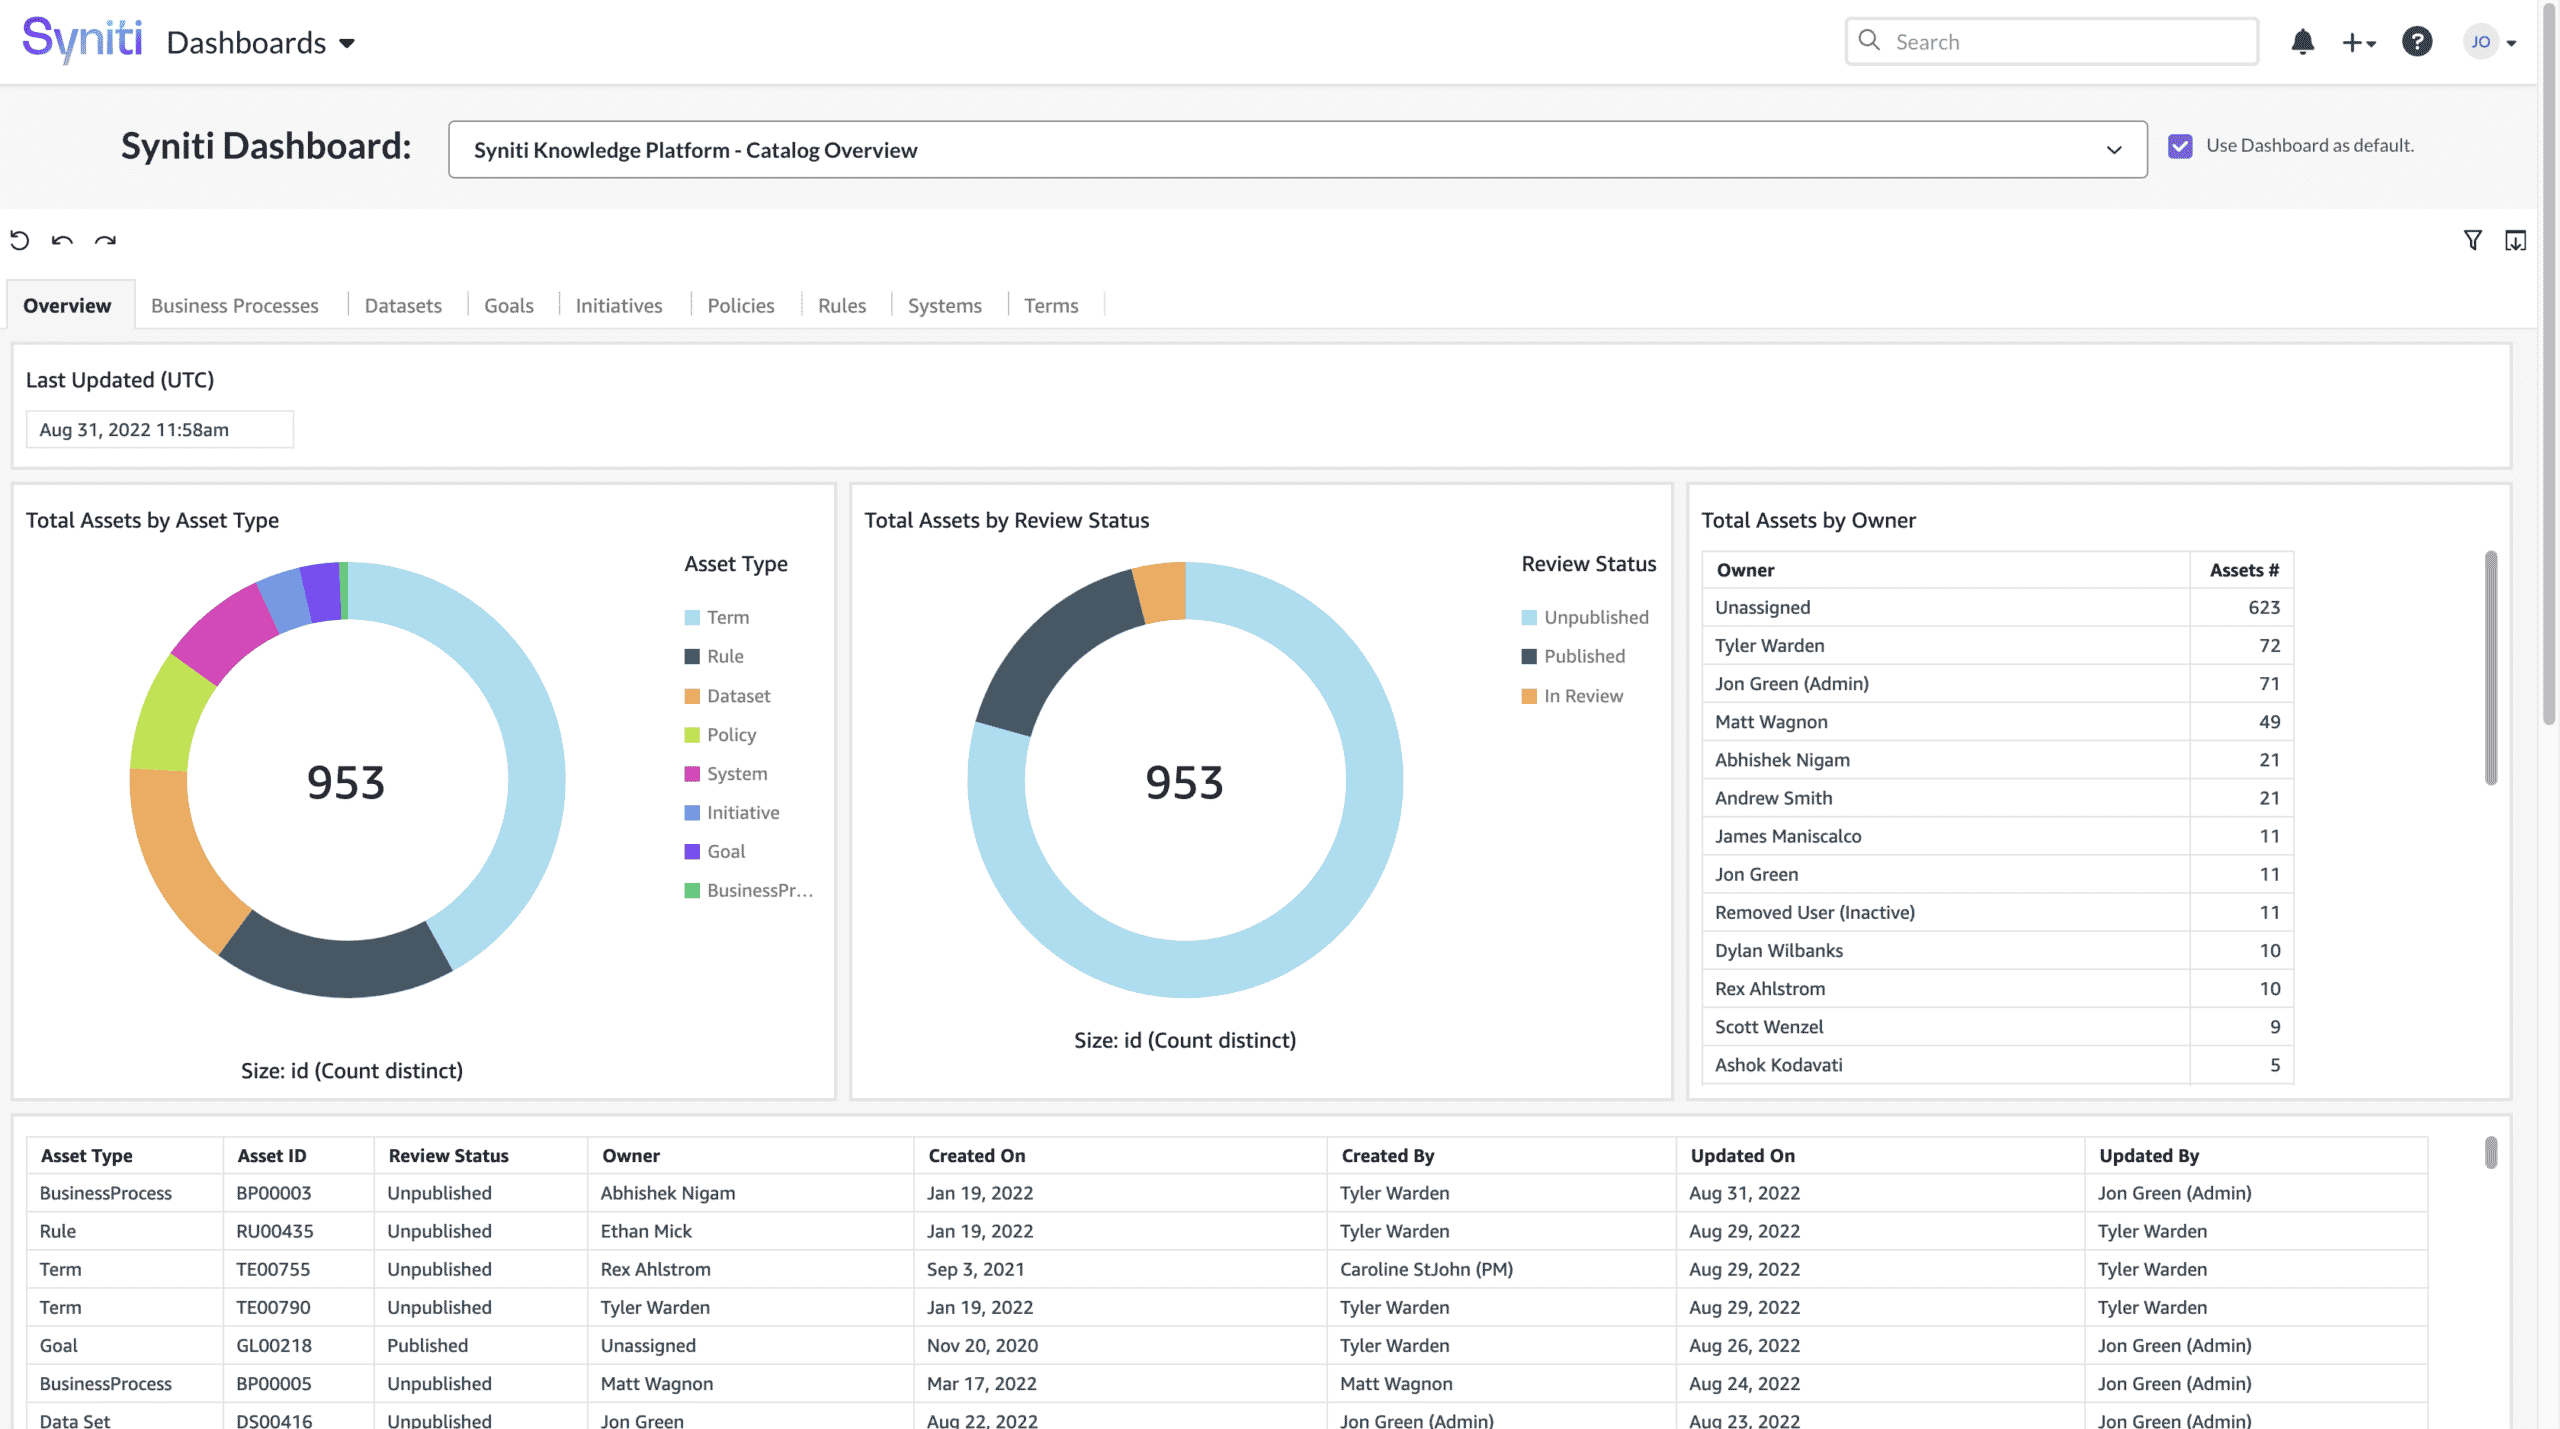Toggle Use Dashboard as default checkbox

click(2180, 146)
